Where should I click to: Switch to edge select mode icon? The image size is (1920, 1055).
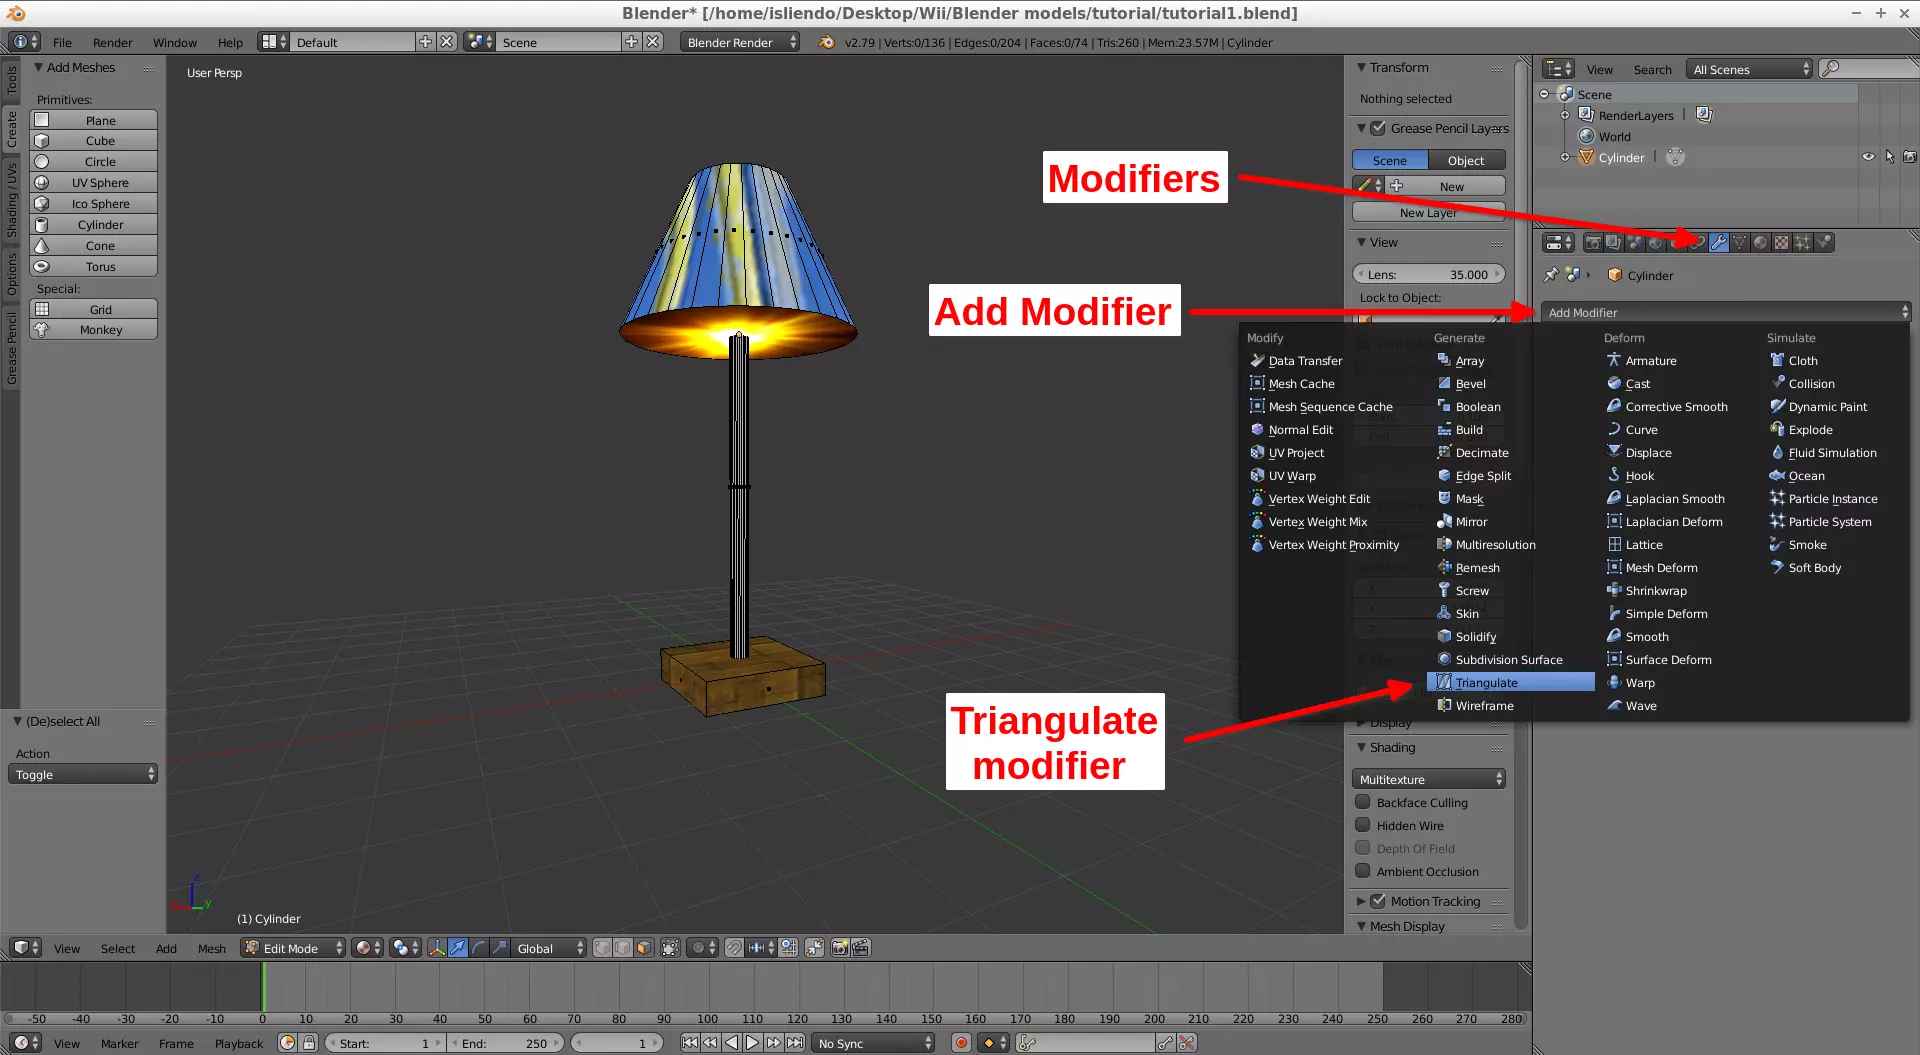(623, 948)
